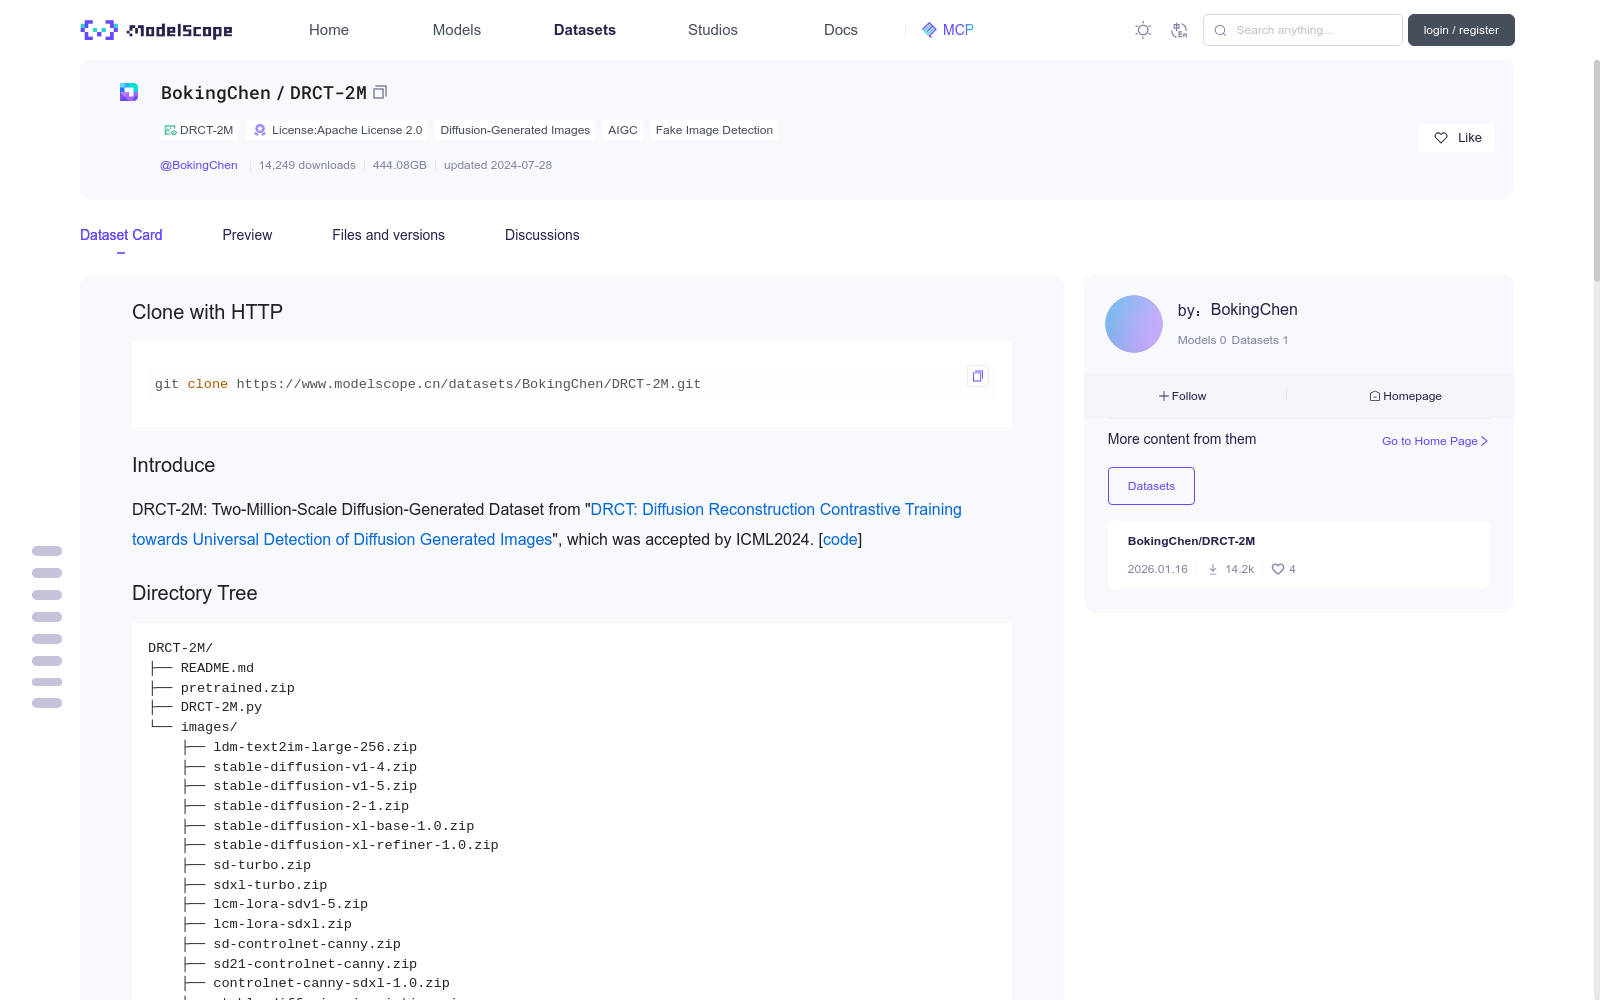Screen dimensions: 1600x1000
Task: Click the 2026.01.16 date on dataset card
Action: point(1158,569)
